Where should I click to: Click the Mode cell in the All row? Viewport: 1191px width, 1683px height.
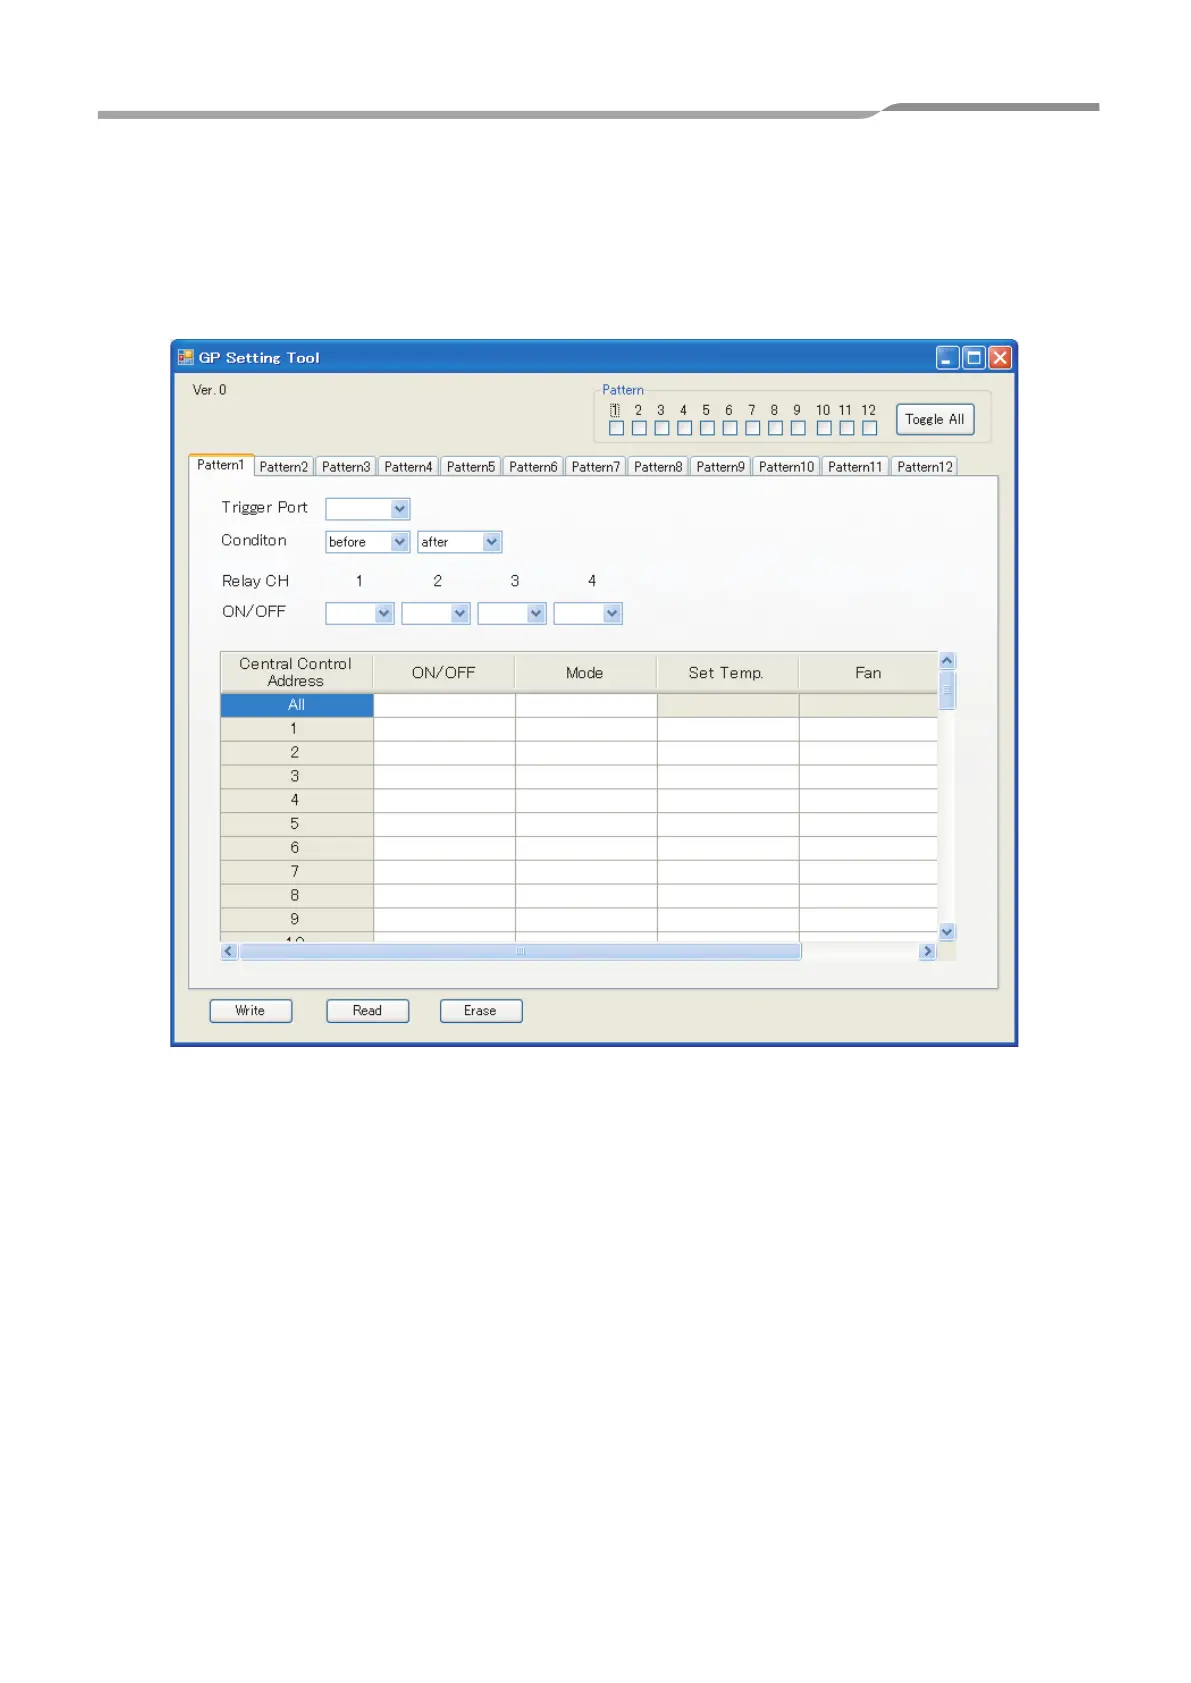[x=586, y=705]
